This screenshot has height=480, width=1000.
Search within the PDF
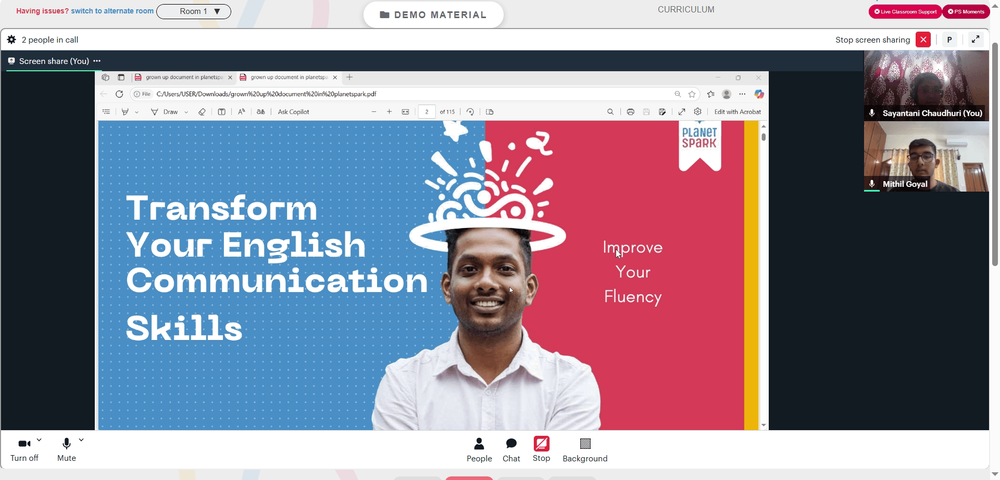[x=610, y=112]
